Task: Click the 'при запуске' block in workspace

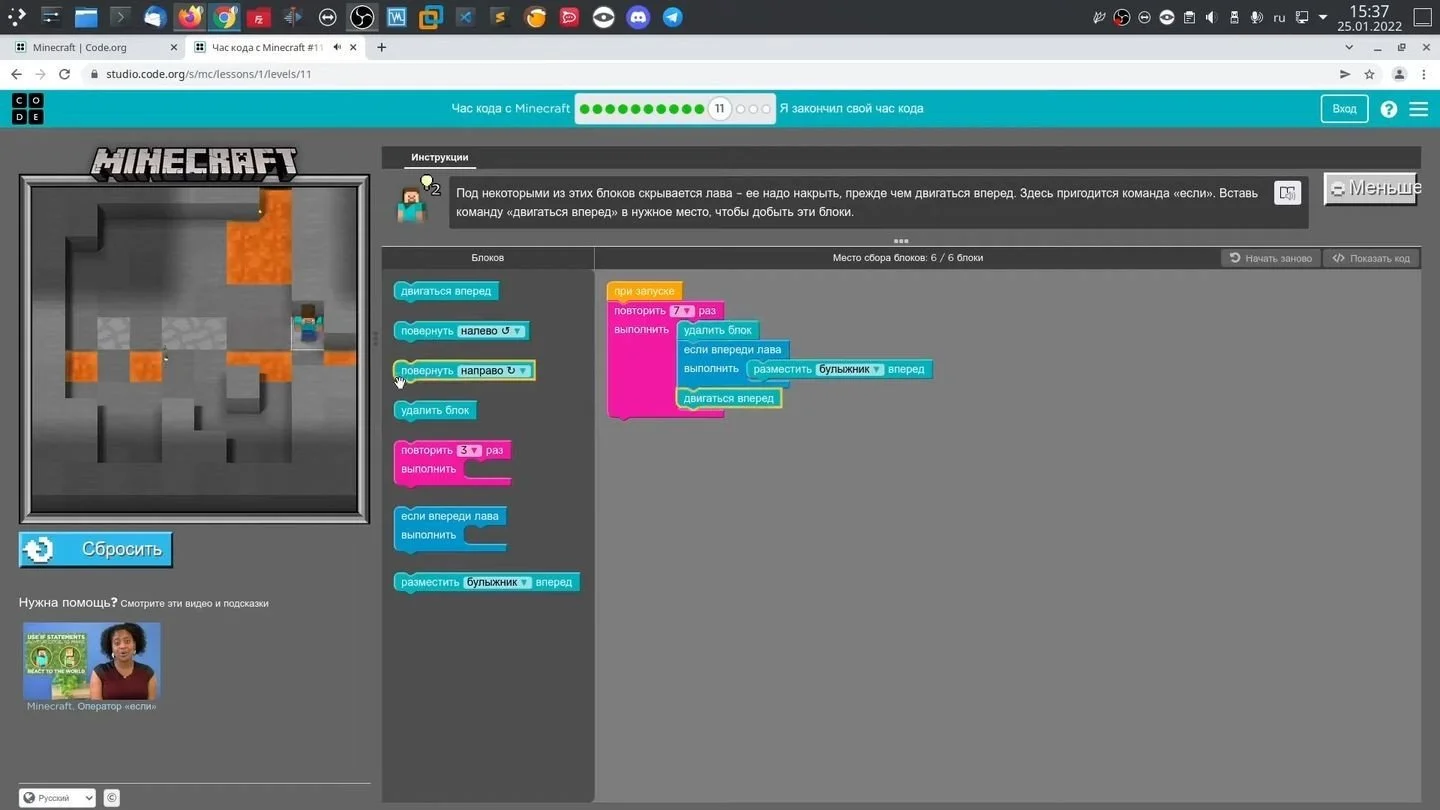Action: 644,291
